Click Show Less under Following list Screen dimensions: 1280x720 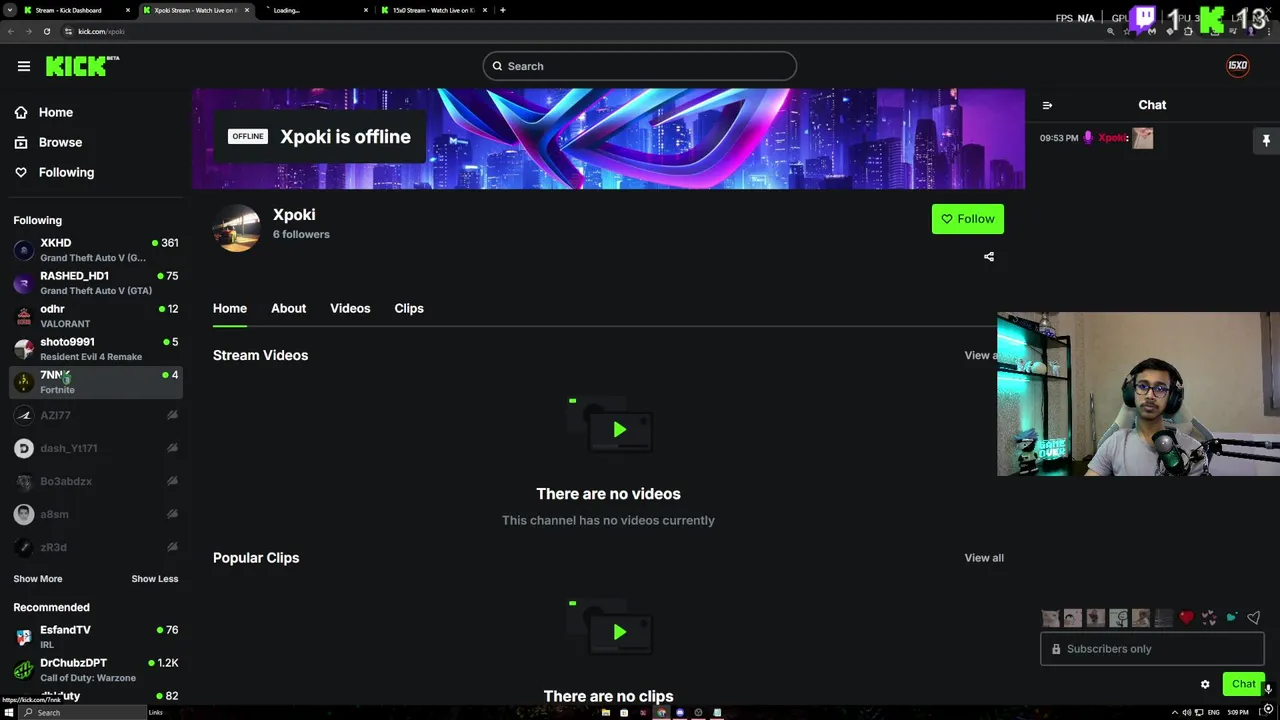click(x=155, y=579)
